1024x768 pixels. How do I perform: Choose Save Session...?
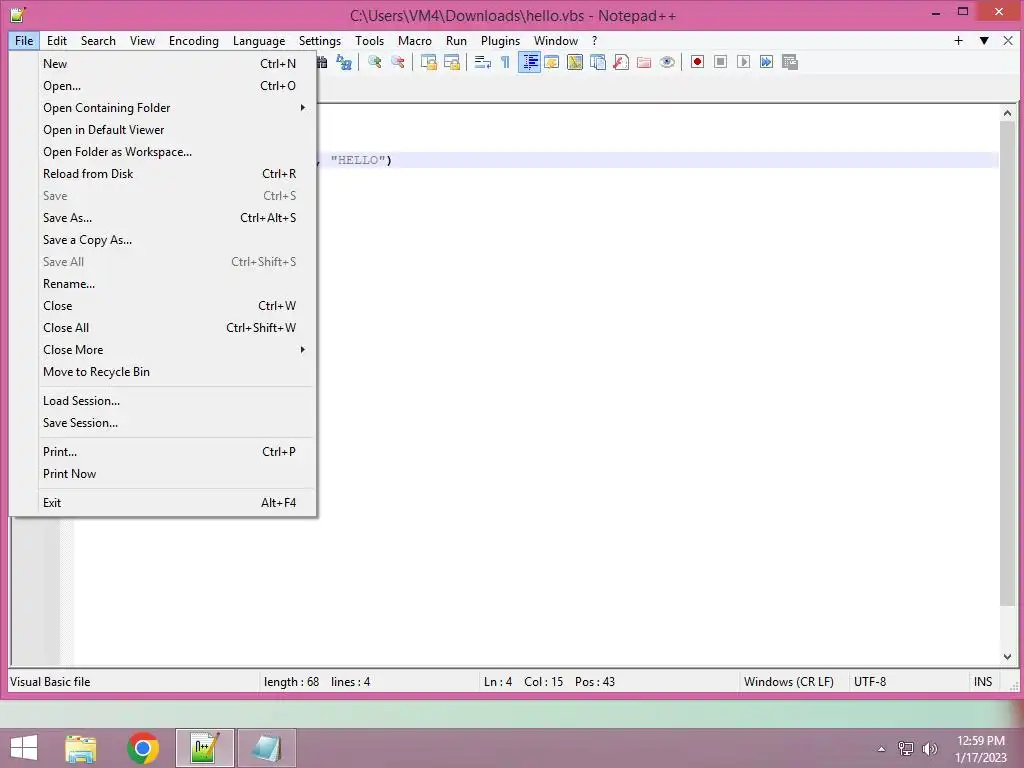(163, 423)
